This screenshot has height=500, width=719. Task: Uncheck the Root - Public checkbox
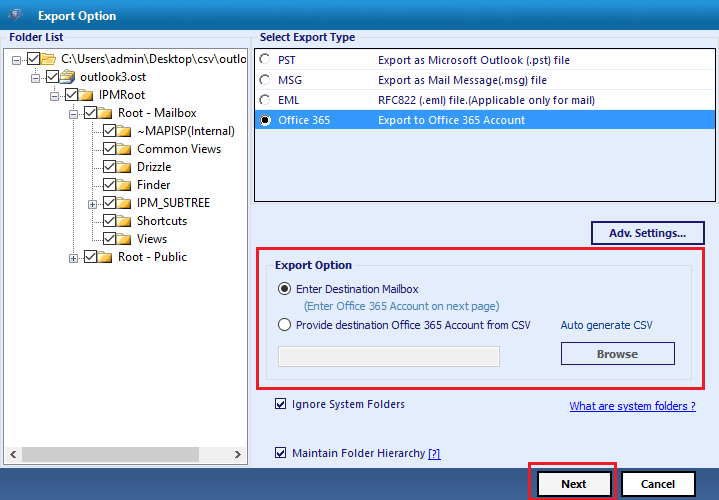pos(90,257)
